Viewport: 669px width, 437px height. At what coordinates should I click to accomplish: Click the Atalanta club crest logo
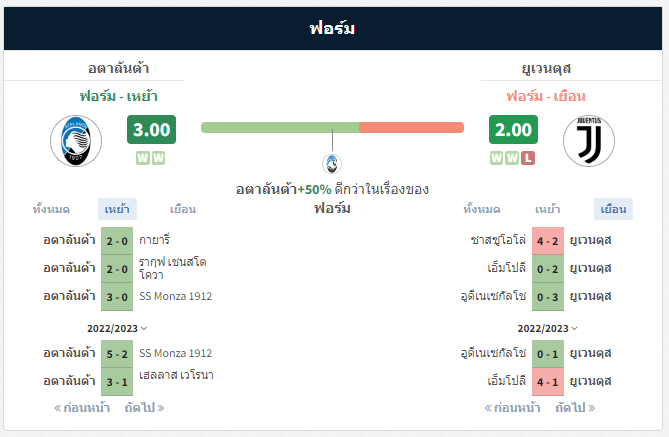tap(76, 141)
